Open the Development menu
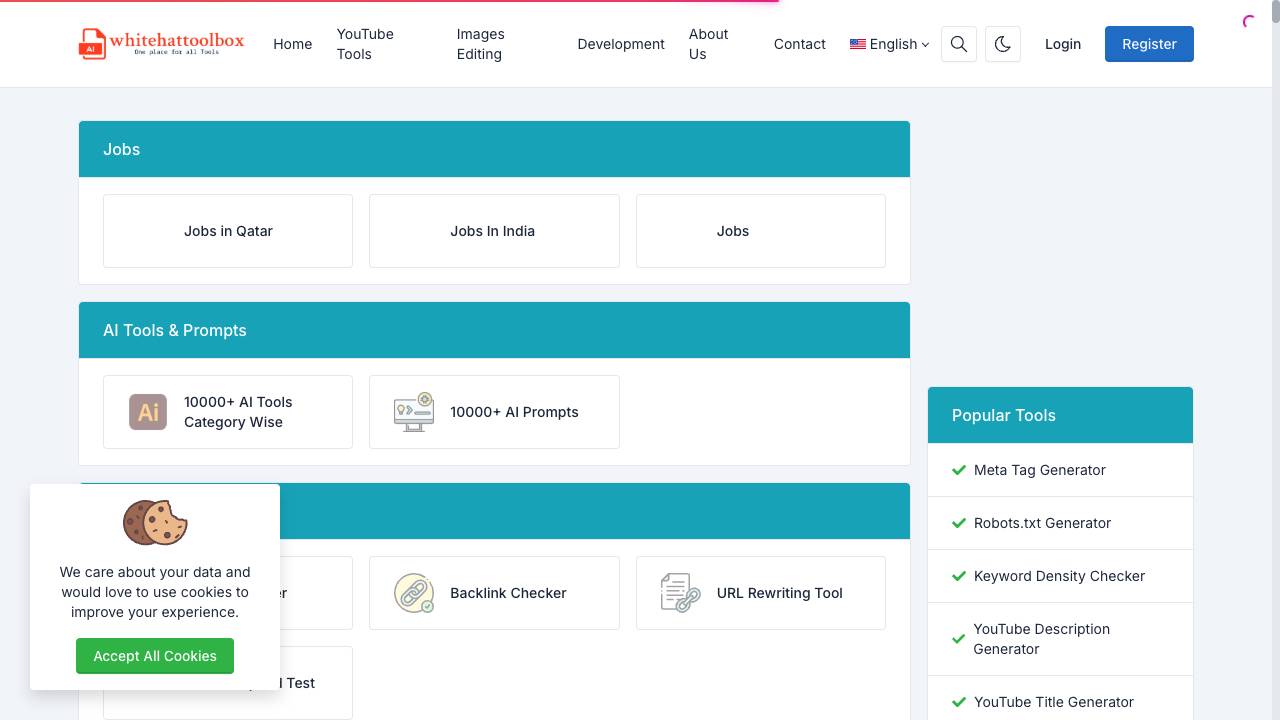1280x720 pixels. [621, 44]
